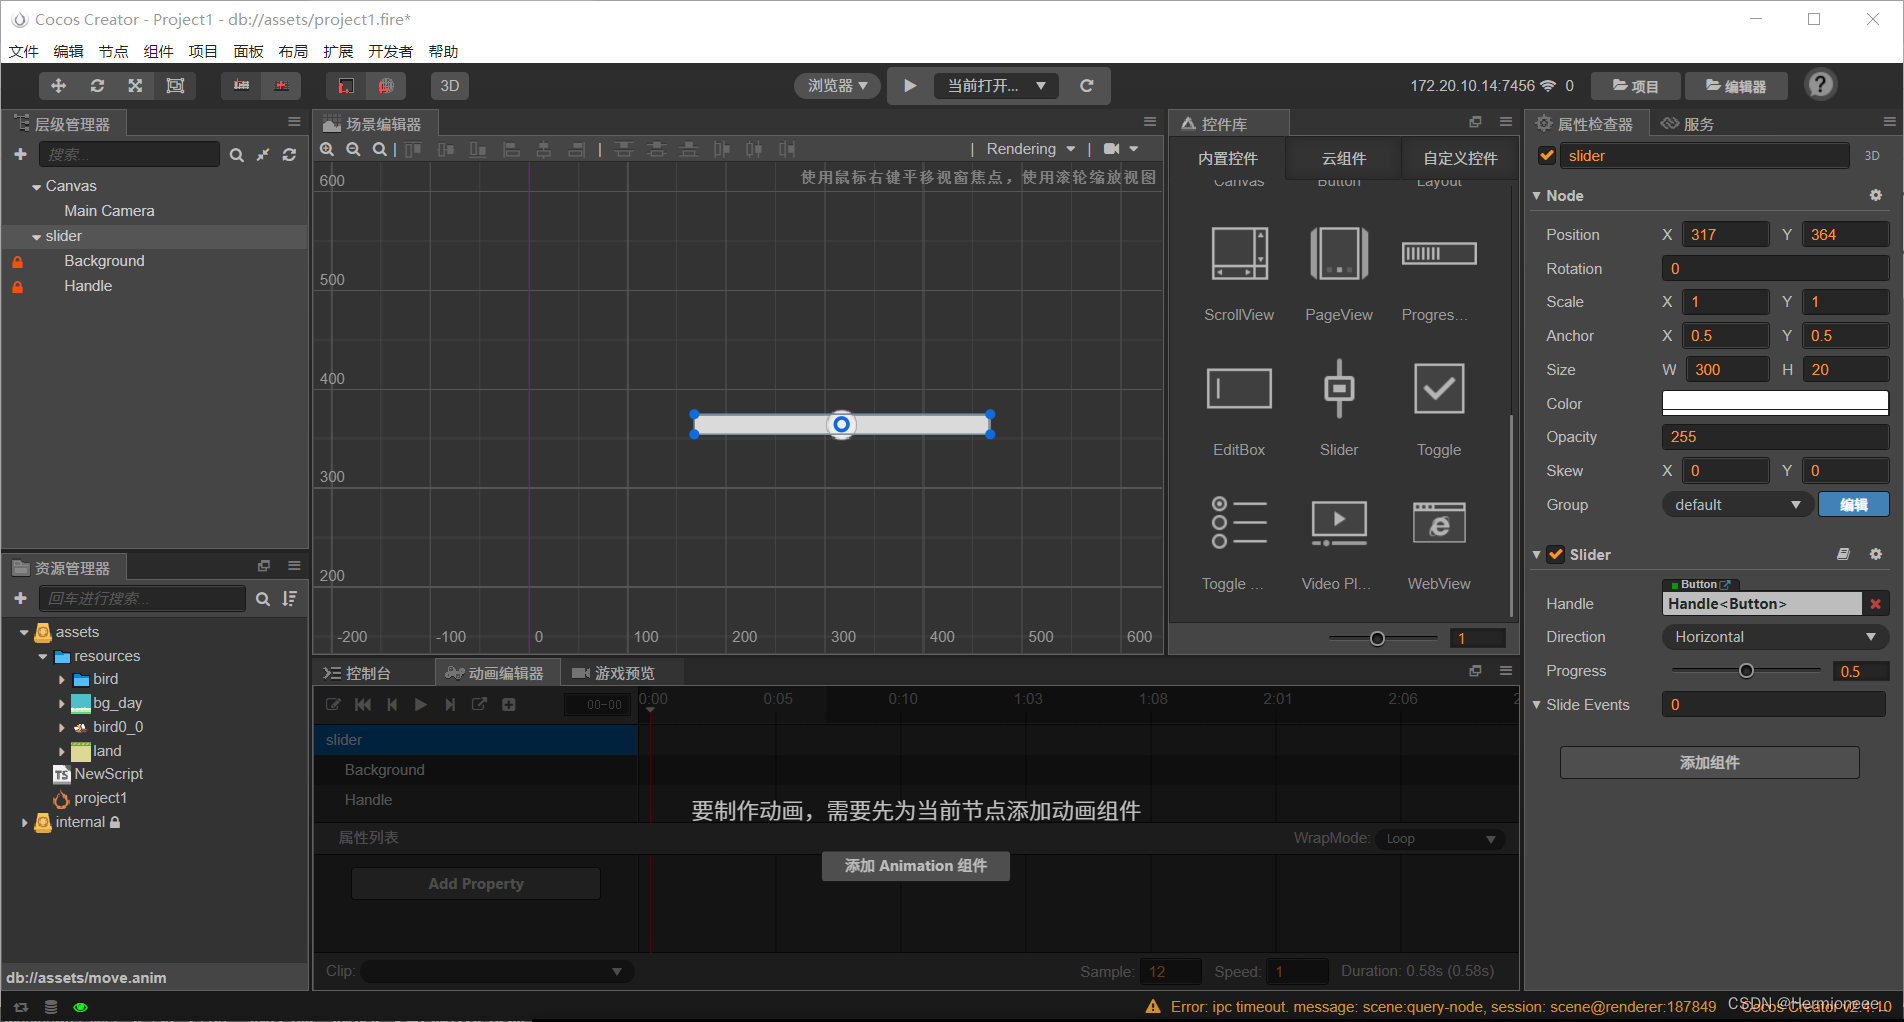The image size is (1904, 1022).
Task: Adjust the control library zoom slider
Action: (1377, 638)
